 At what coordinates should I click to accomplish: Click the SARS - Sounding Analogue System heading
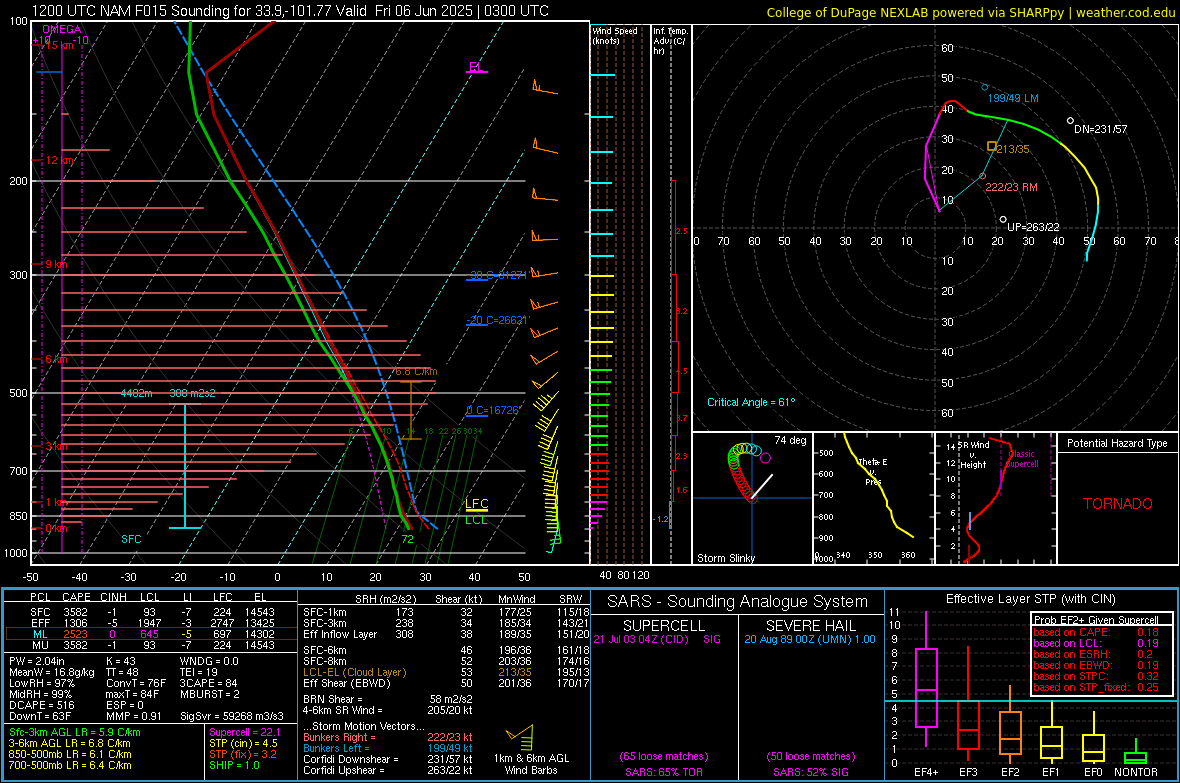pyautogui.click(x=738, y=602)
